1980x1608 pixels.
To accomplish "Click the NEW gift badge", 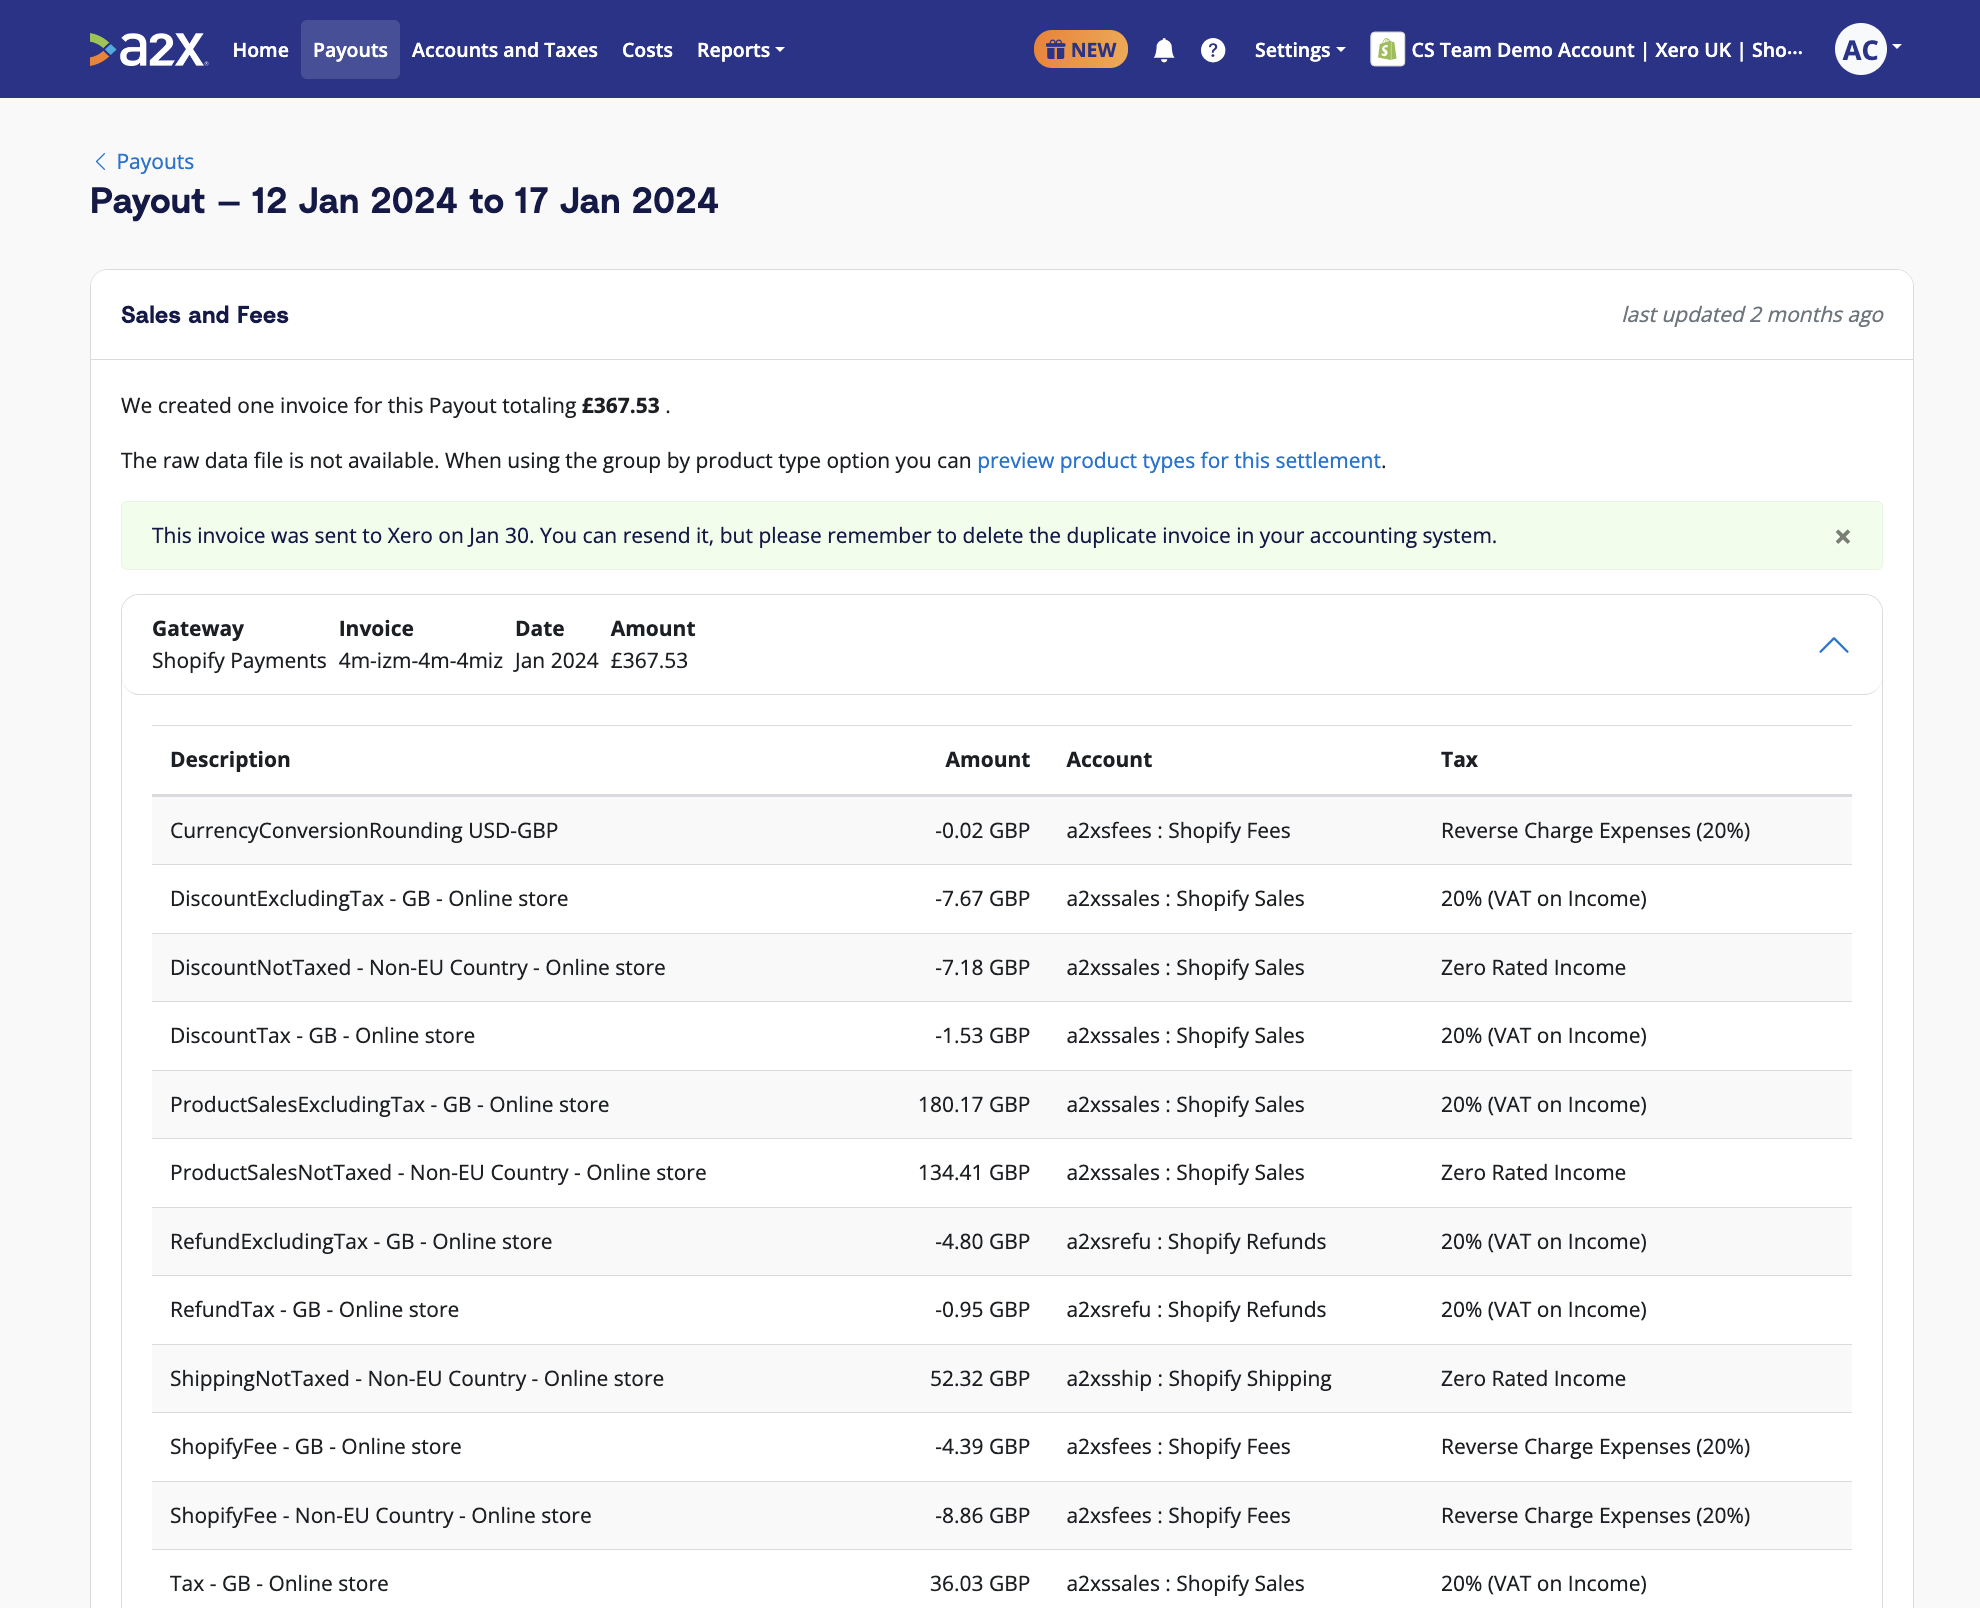I will point(1080,49).
